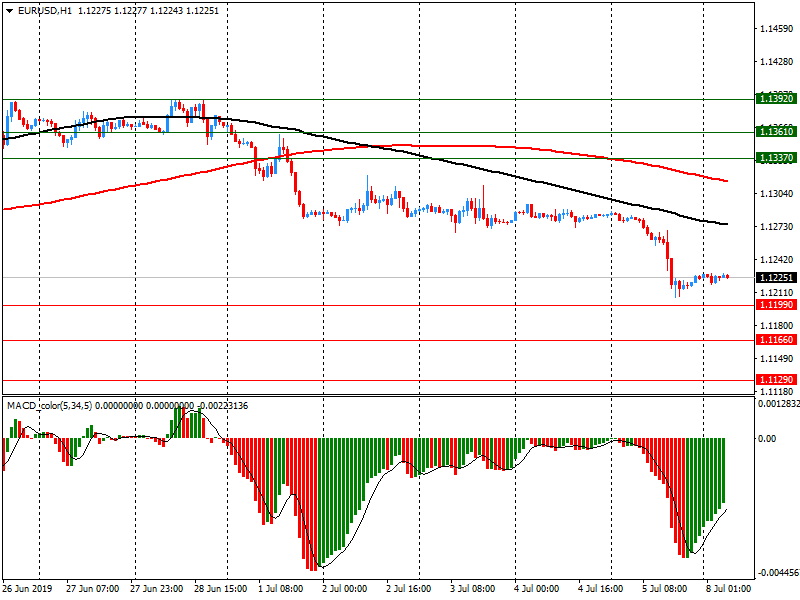Select the 1.13920 green resistance level label
This screenshot has height=600, width=800.
pyautogui.click(x=777, y=98)
